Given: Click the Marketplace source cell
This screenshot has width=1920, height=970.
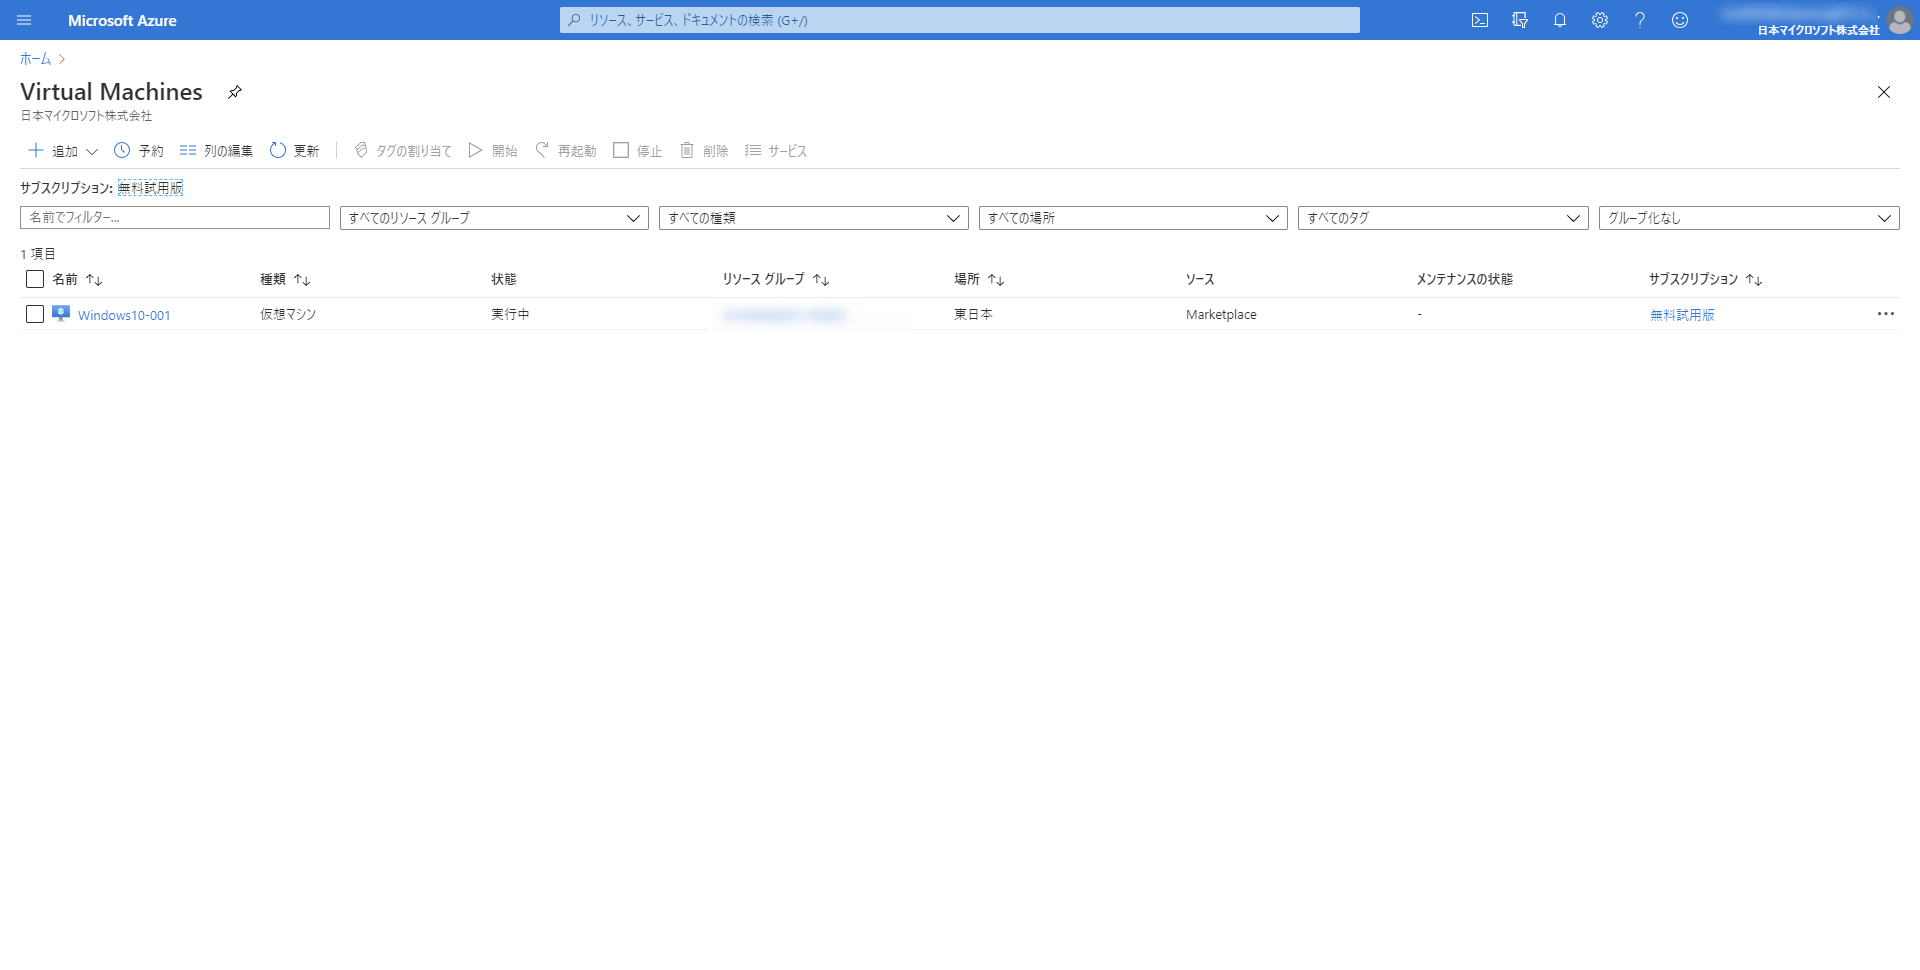Looking at the screenshot, I should pyautogui.click(x=1221, y=315).
